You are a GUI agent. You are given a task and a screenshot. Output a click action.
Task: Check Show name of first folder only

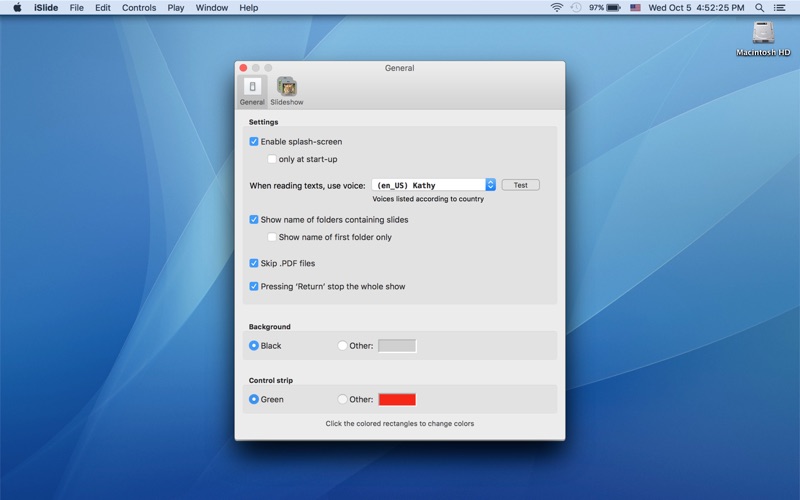272,237
